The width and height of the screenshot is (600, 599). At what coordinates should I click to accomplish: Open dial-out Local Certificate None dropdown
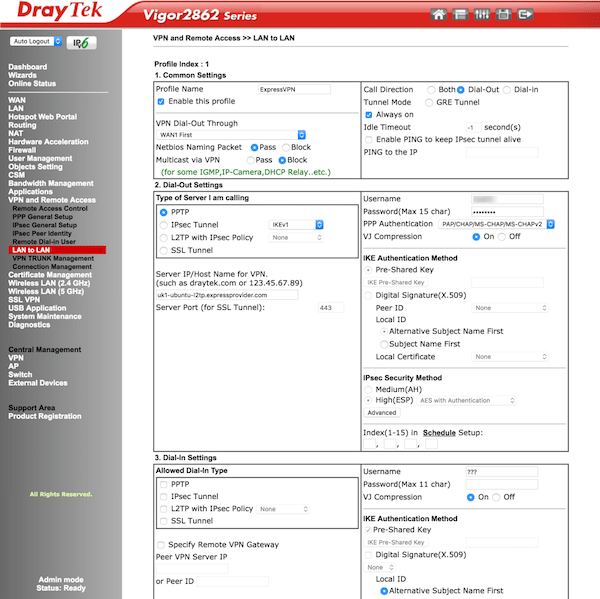pyautogui.click(x=510, y=357)
